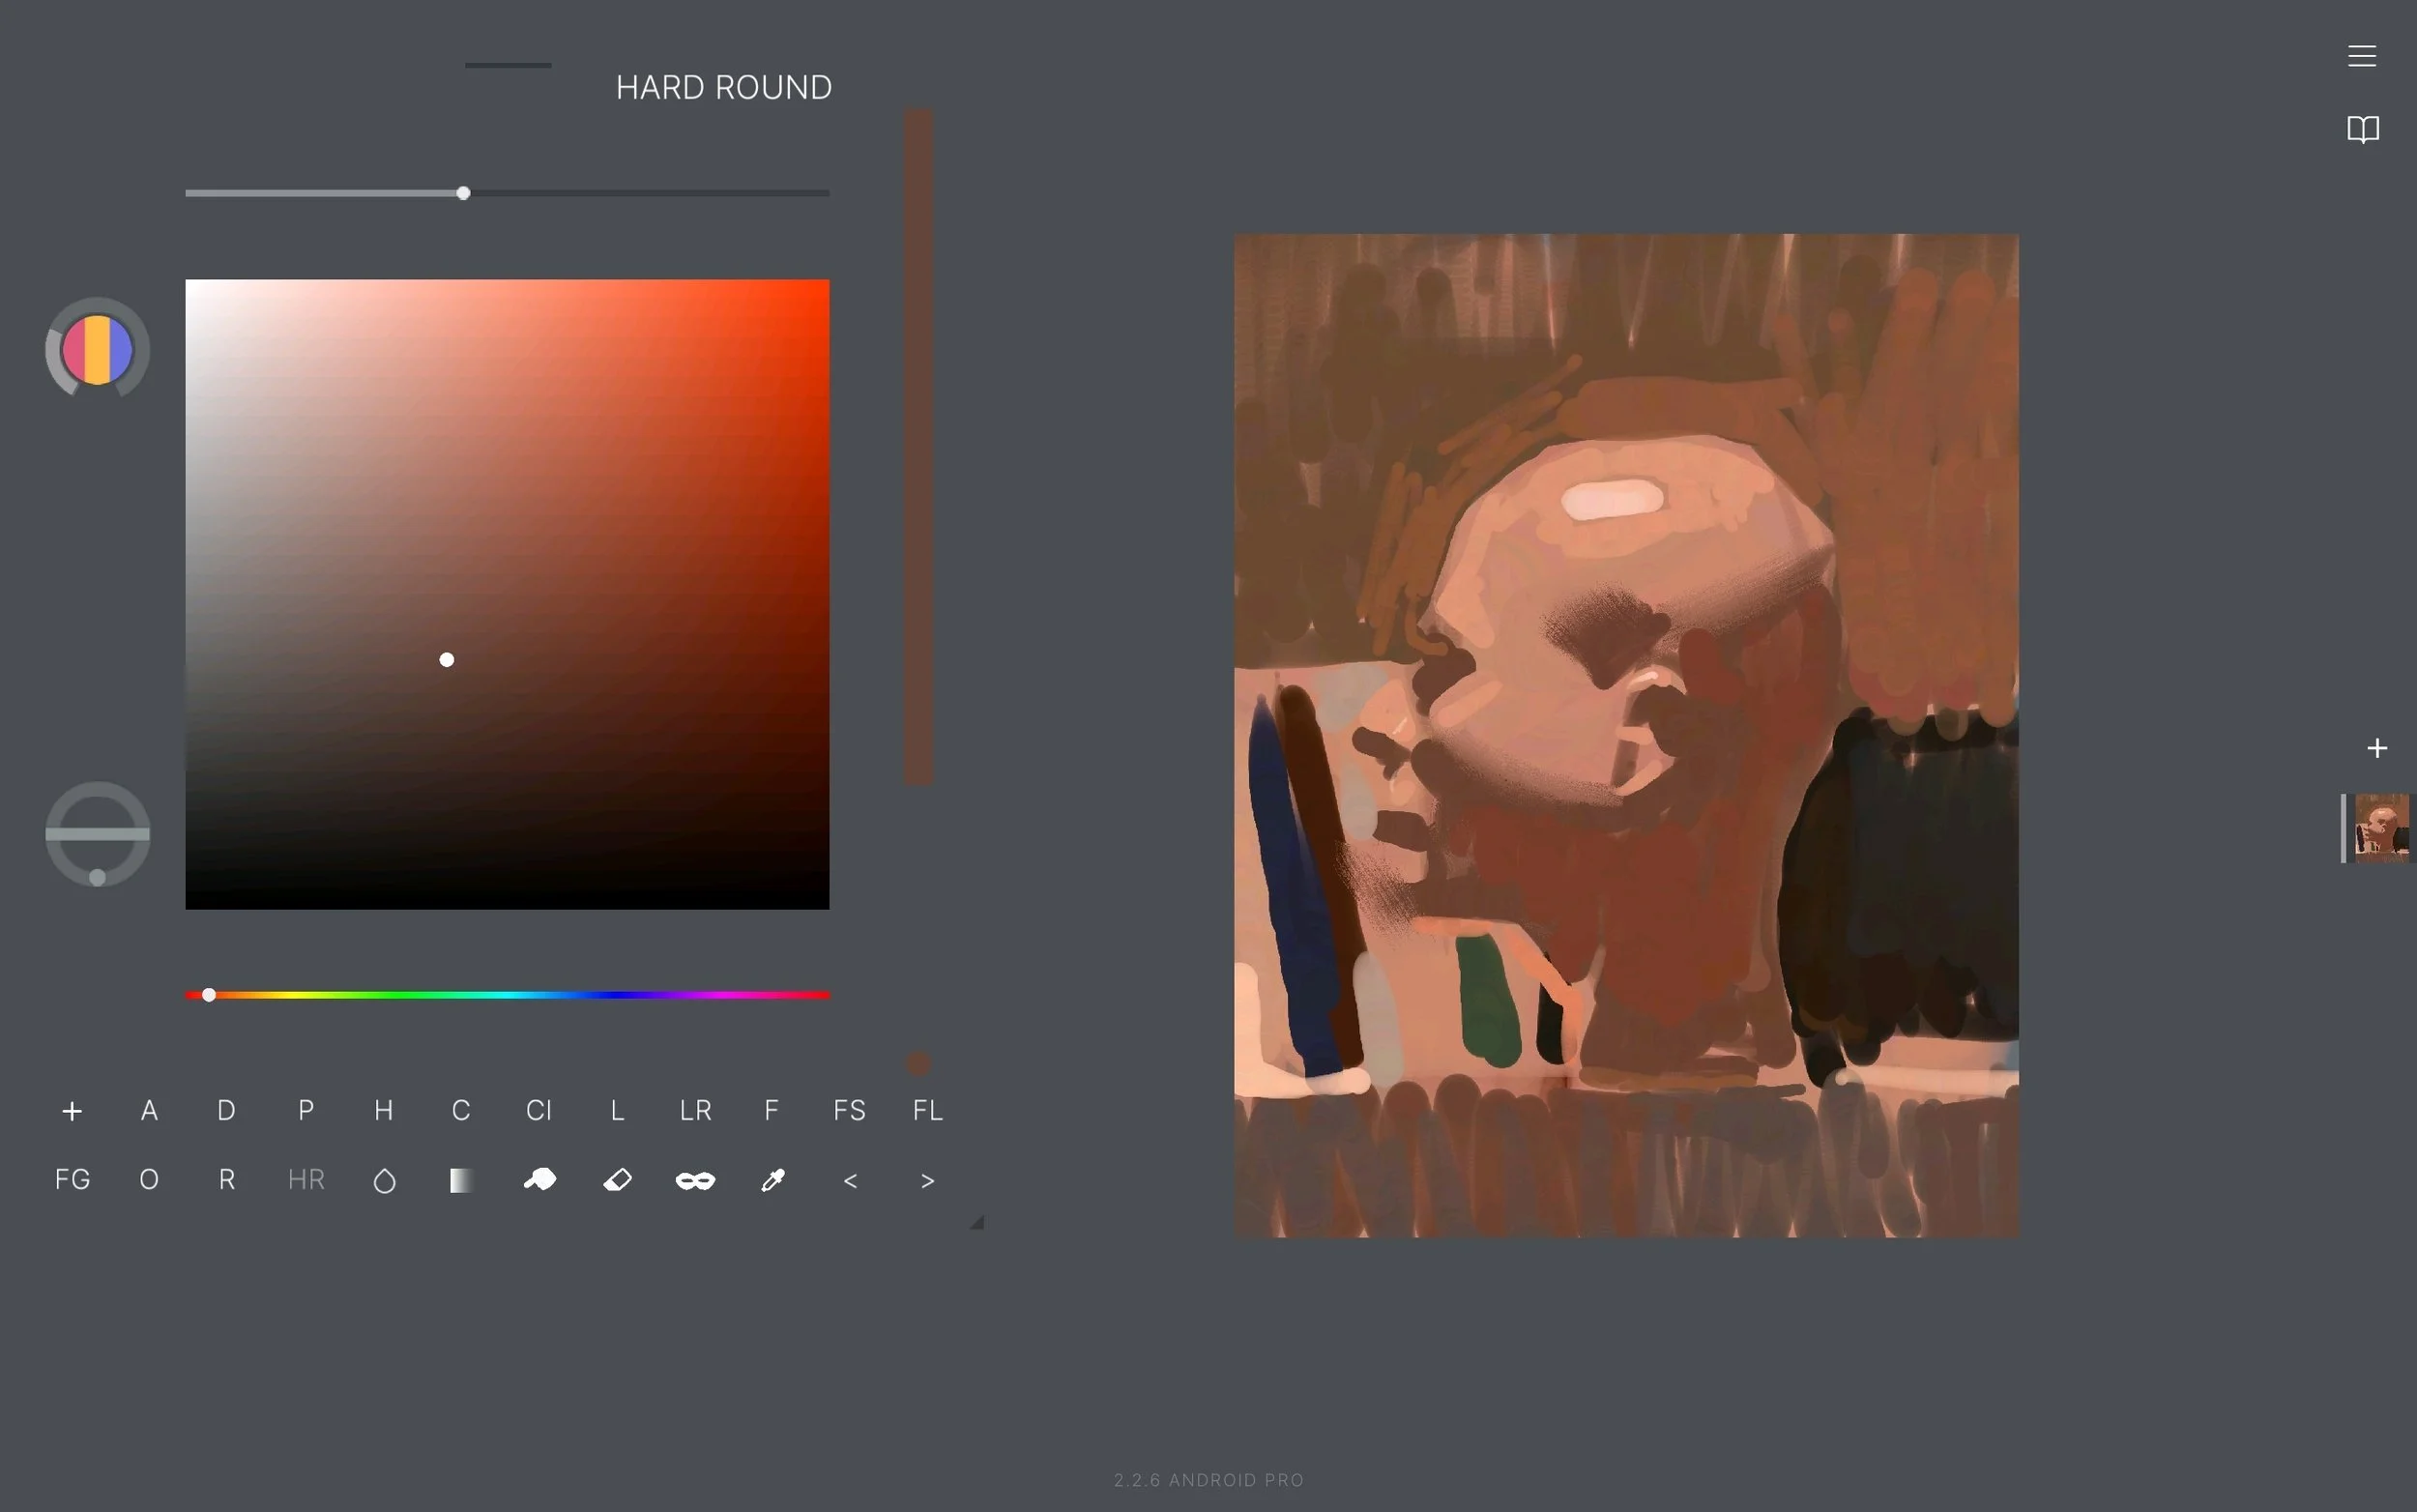The width and height of the screenshot is (2417, 1512).
Task: Toggle the Mask tool
Action: tap(694, 1180)
